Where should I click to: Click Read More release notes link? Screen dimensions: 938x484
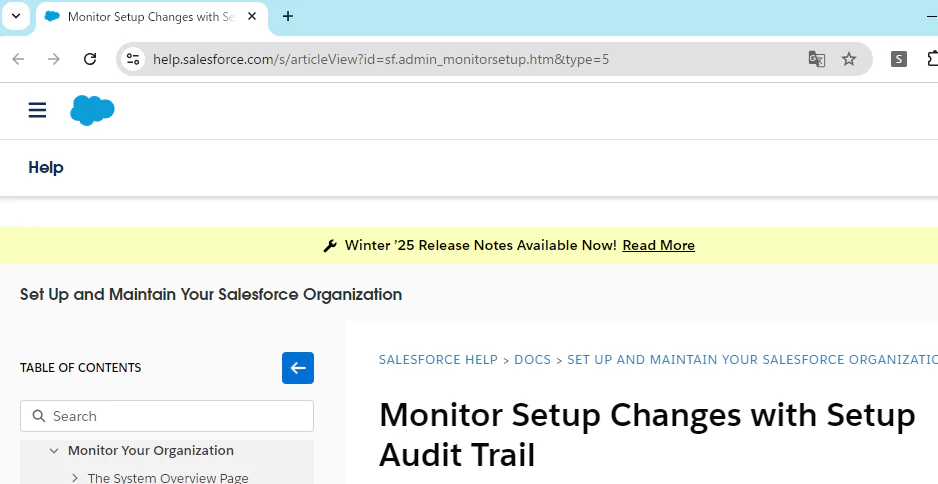point(659,245)
